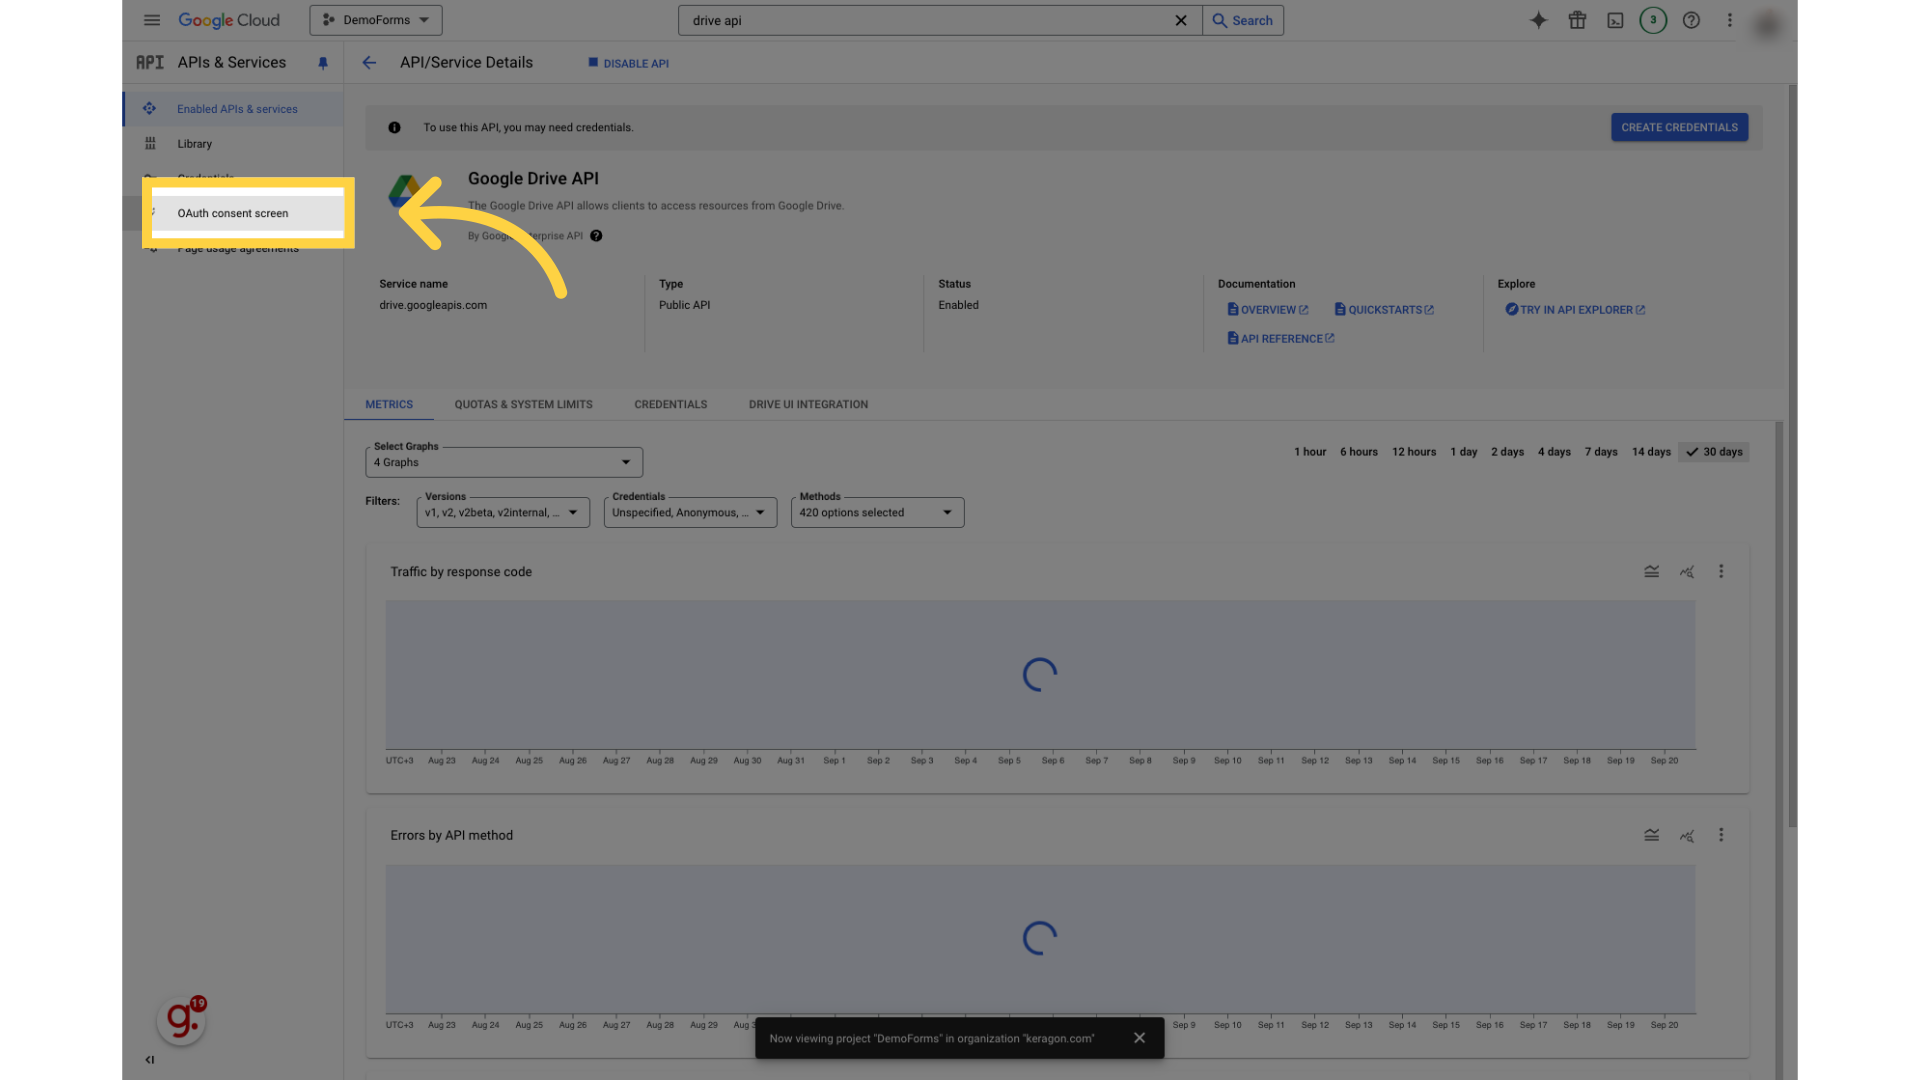1920x1080 pixels.
Task: Pin APIs & Services with the pin icon
Action: coord(322,62)
